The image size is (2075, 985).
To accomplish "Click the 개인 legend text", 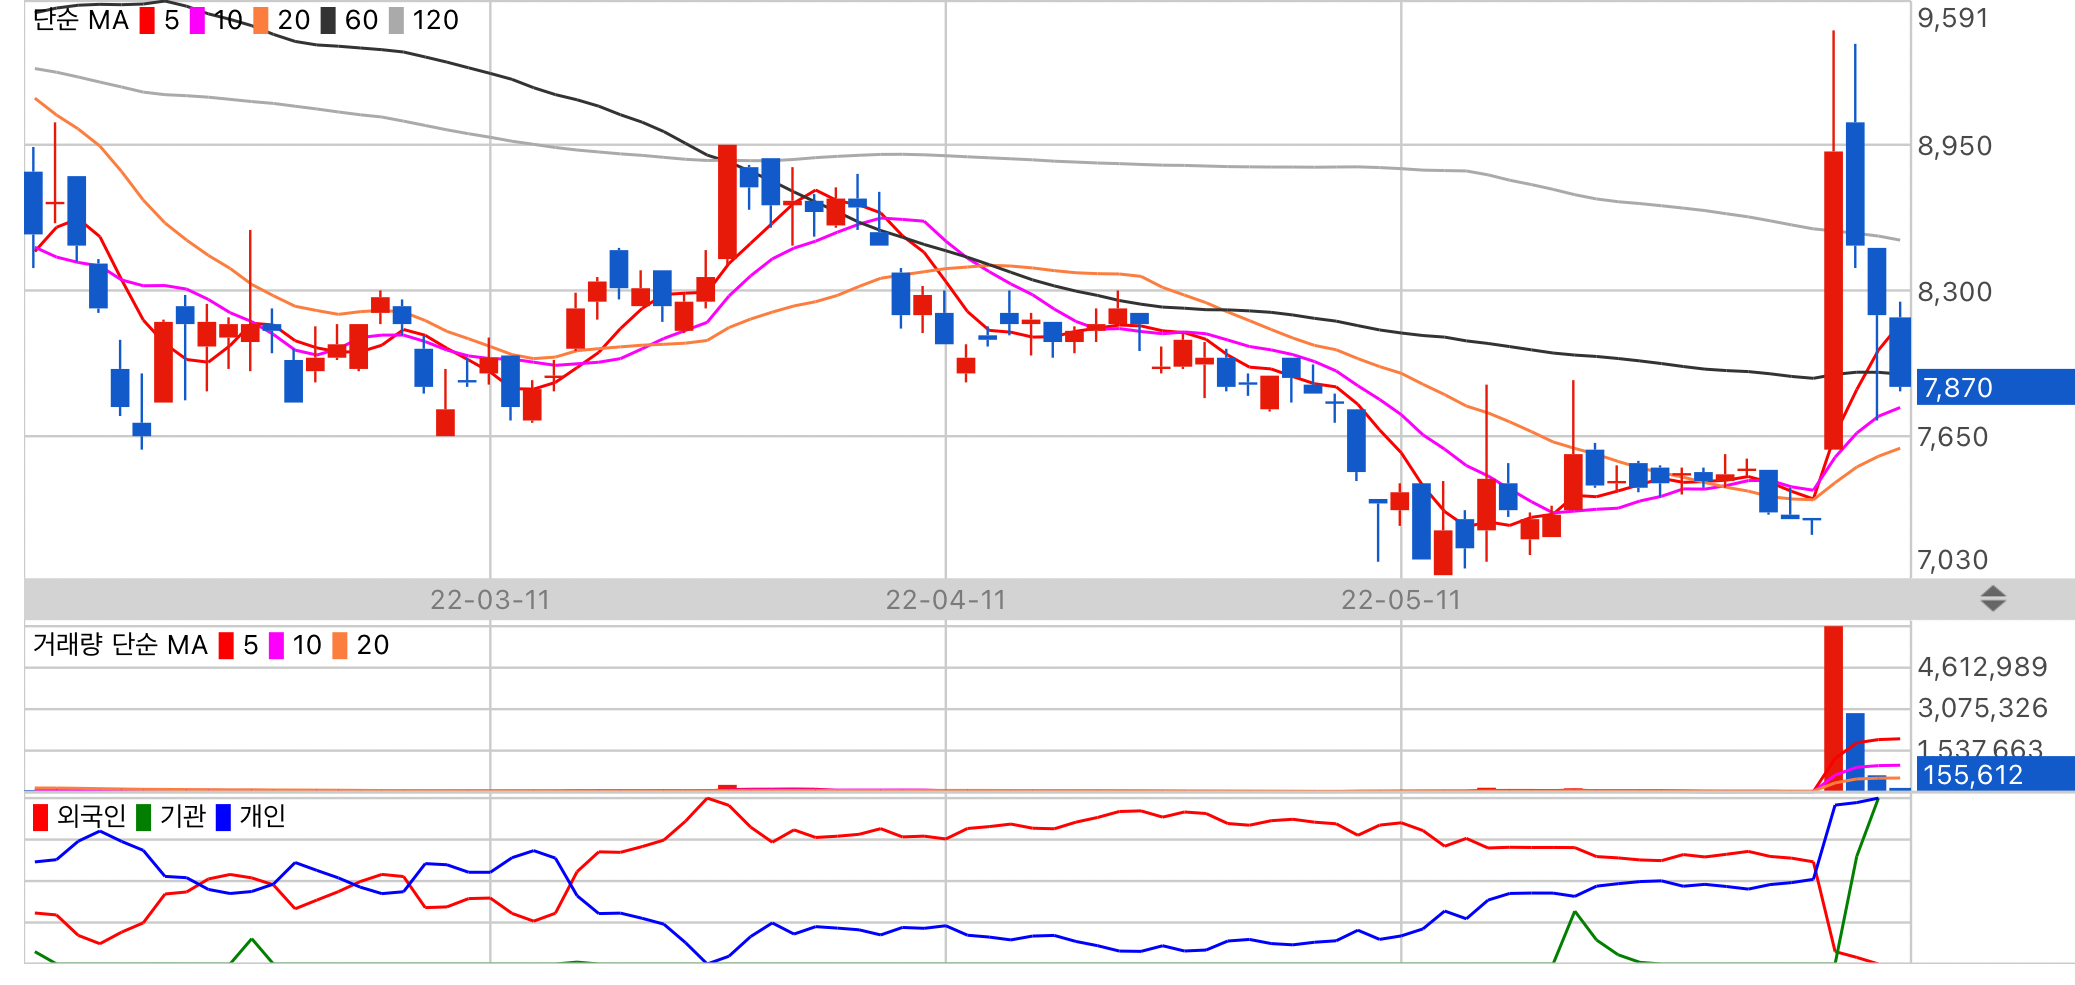I will tap(262, 817).
